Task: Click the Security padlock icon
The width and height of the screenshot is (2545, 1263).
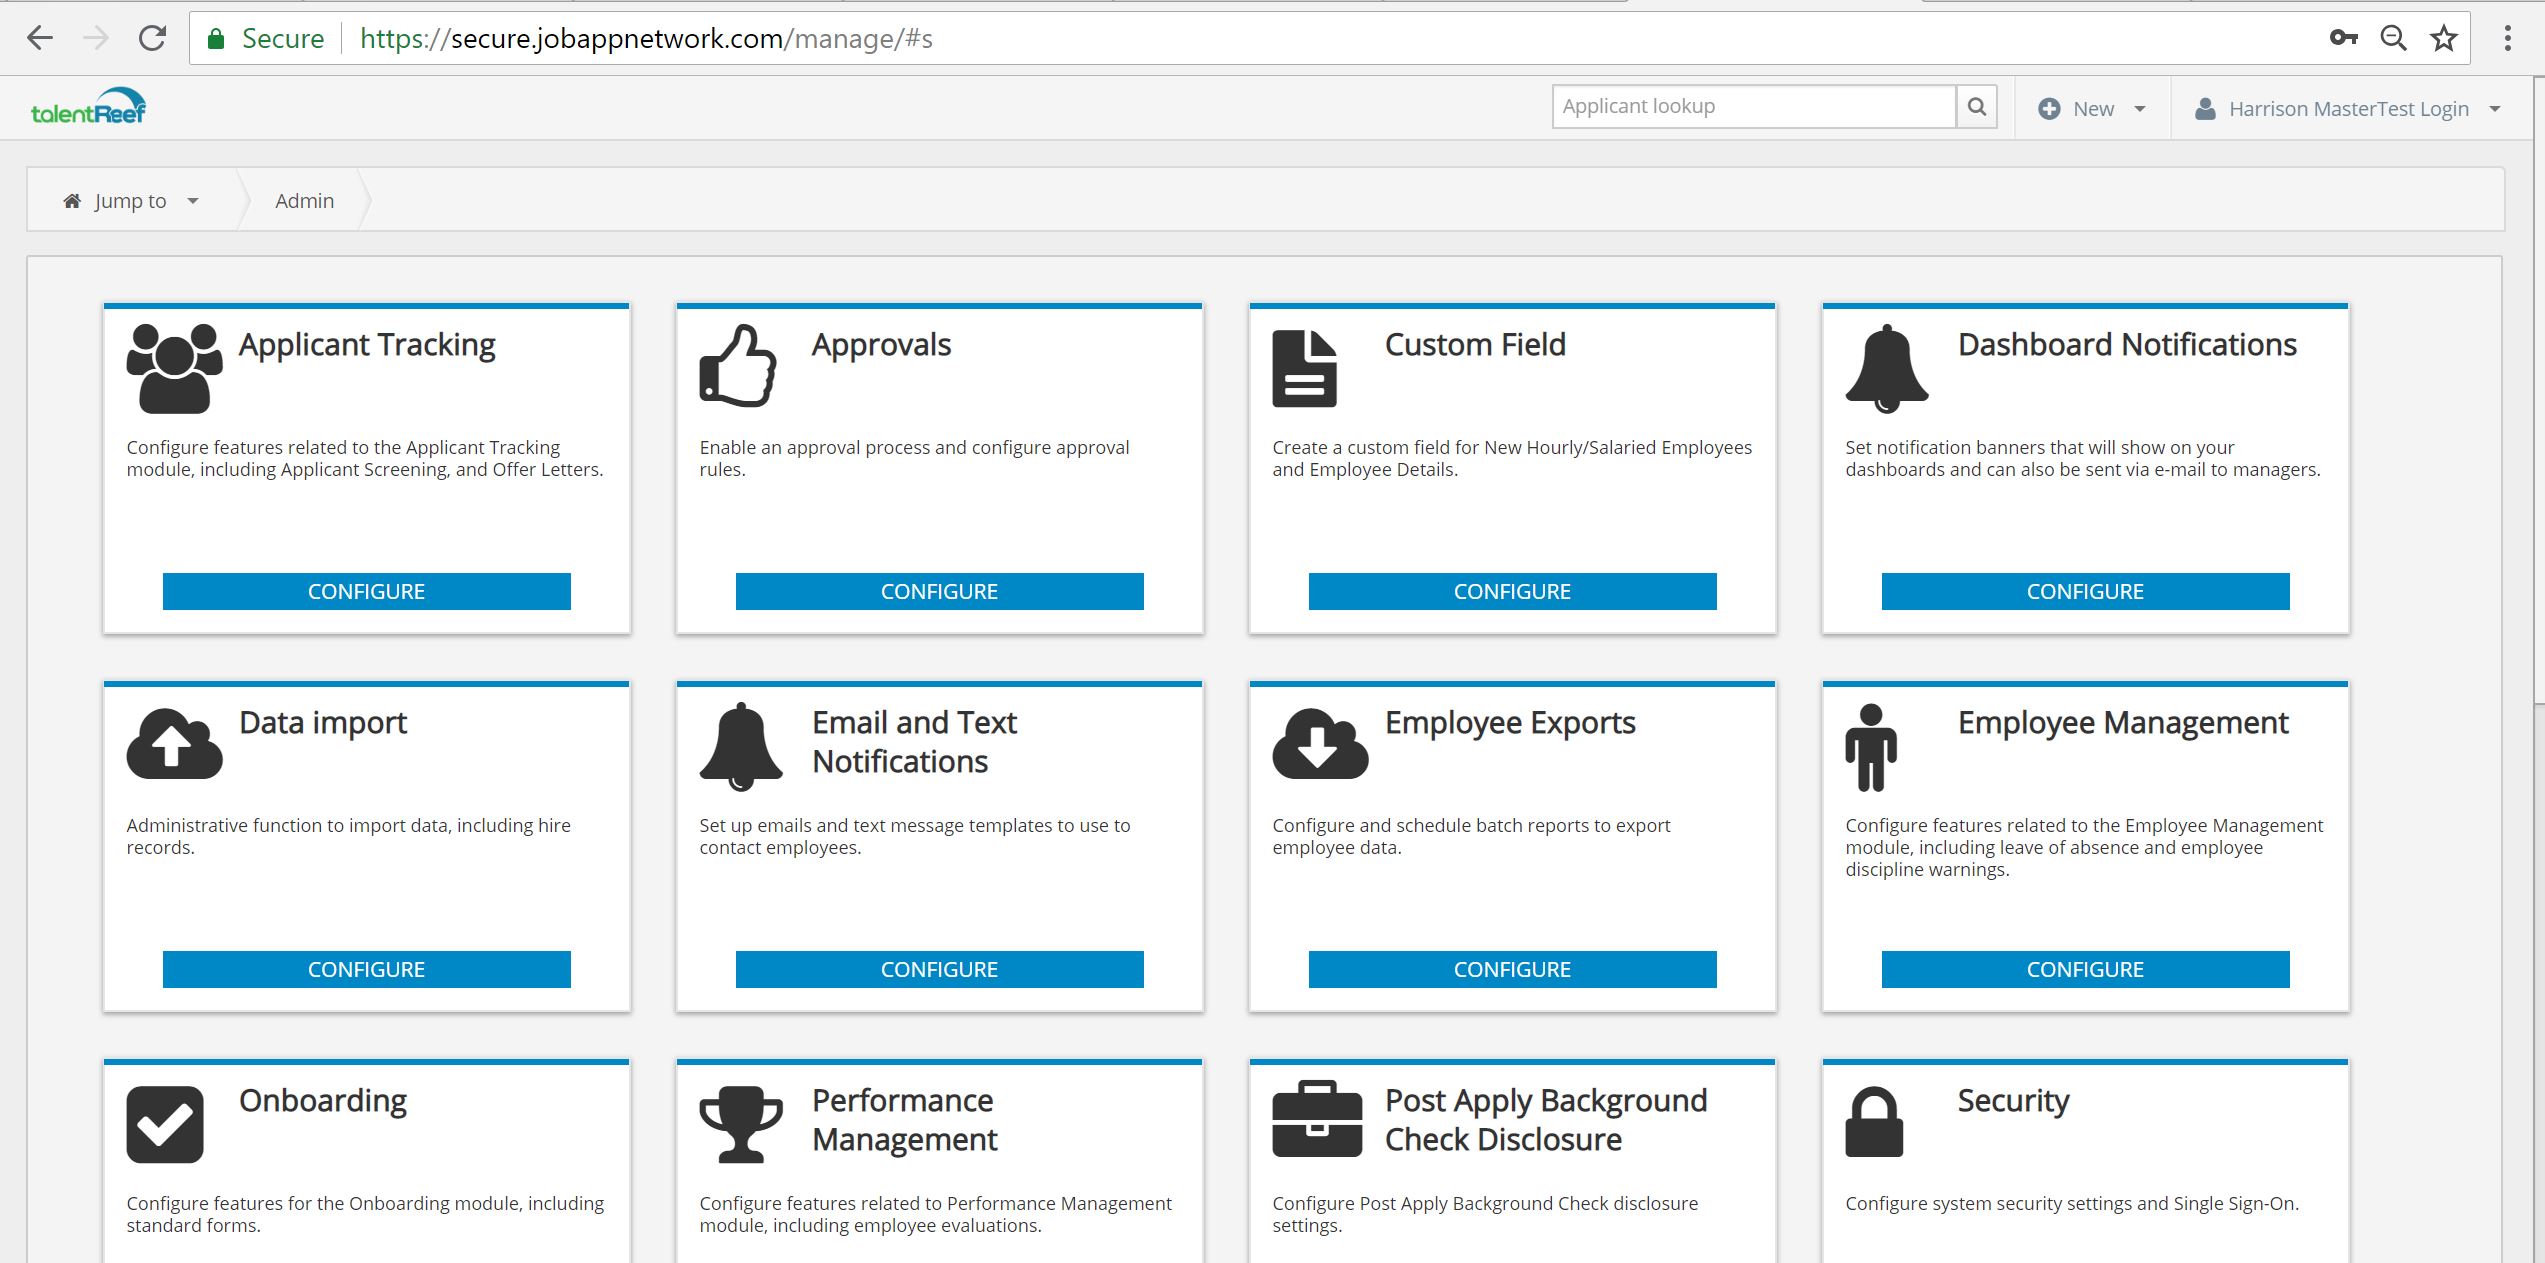Action: coord(1873,1122)
